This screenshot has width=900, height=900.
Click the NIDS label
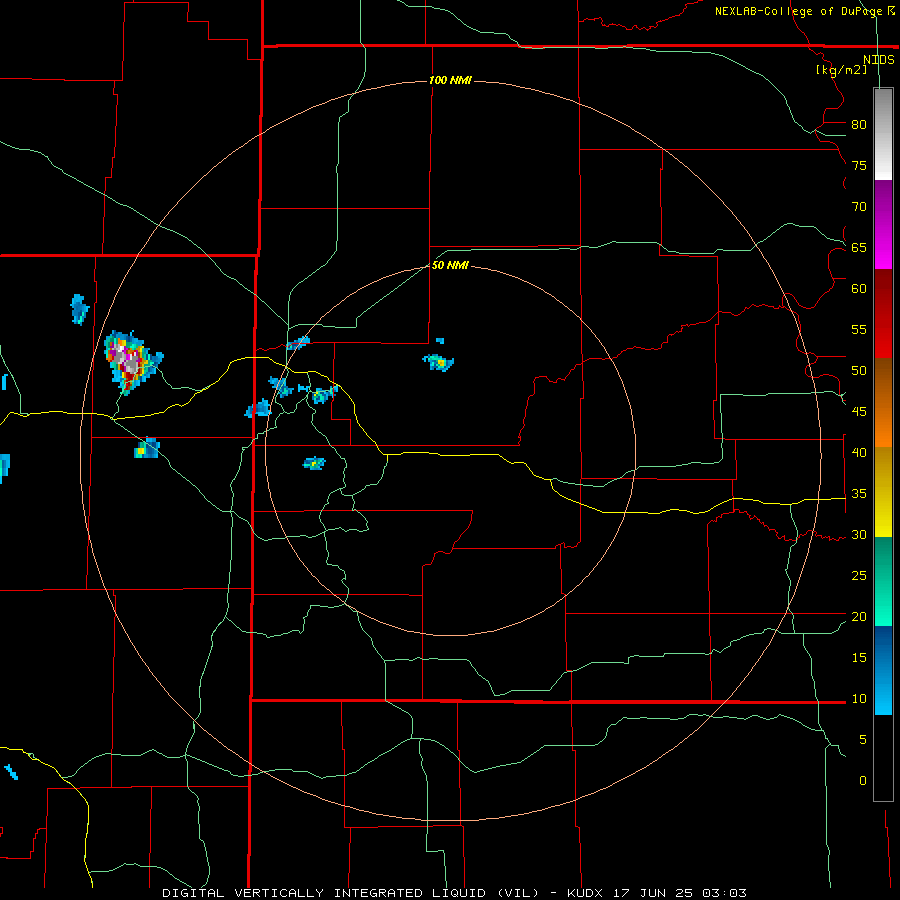879,60
